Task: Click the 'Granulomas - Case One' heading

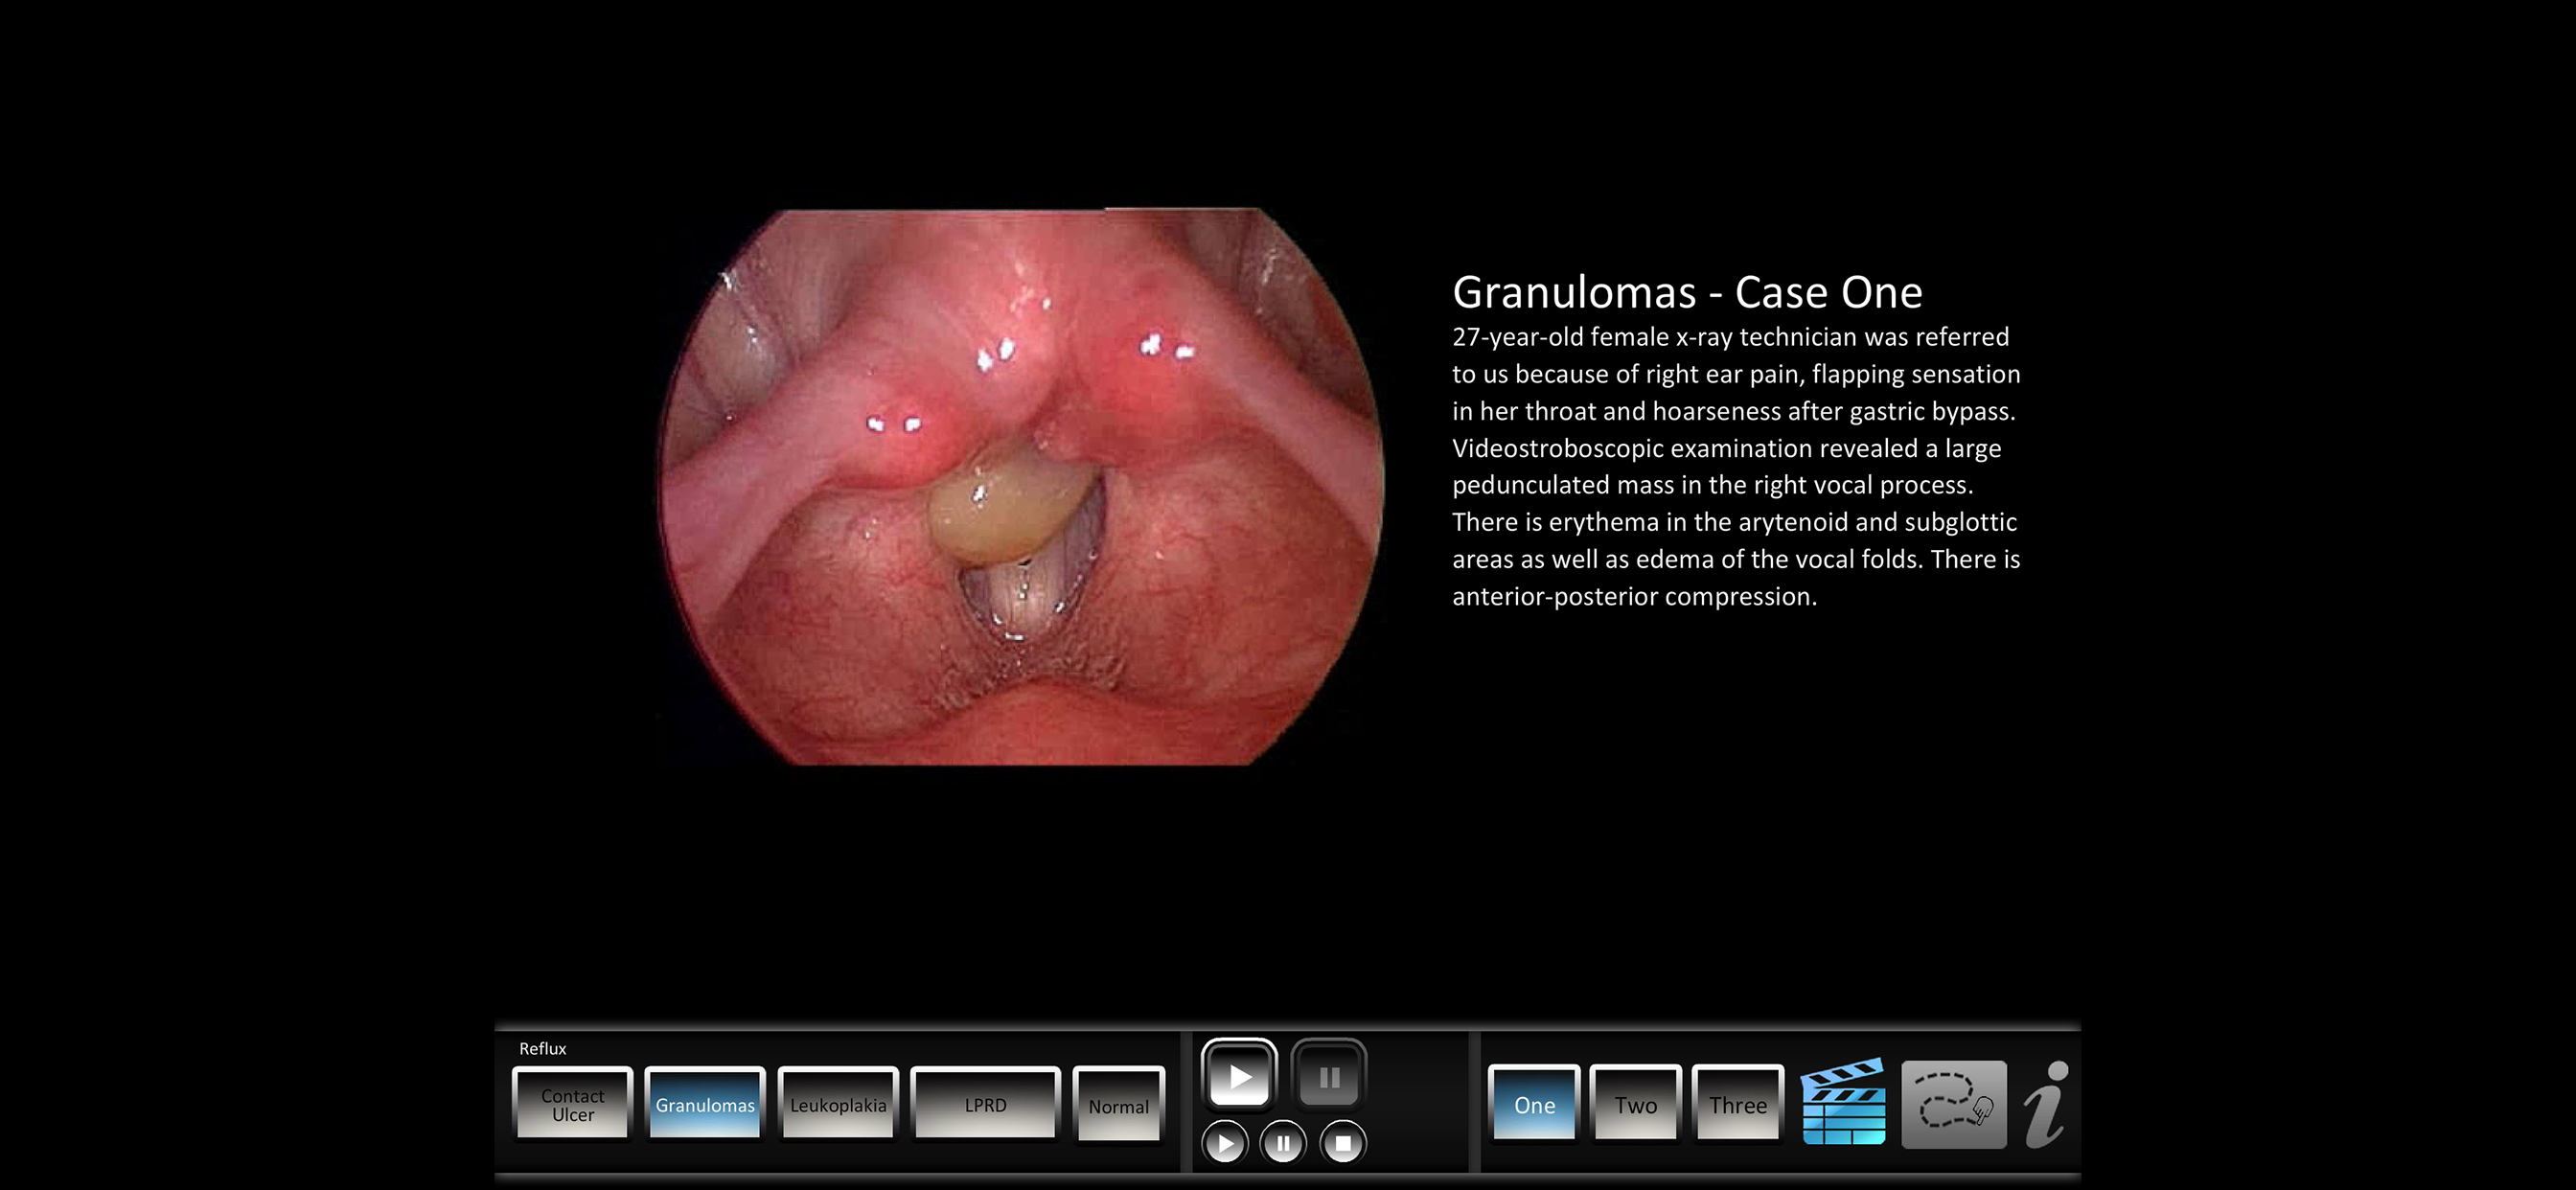Action: click(x=1687, y=292)
